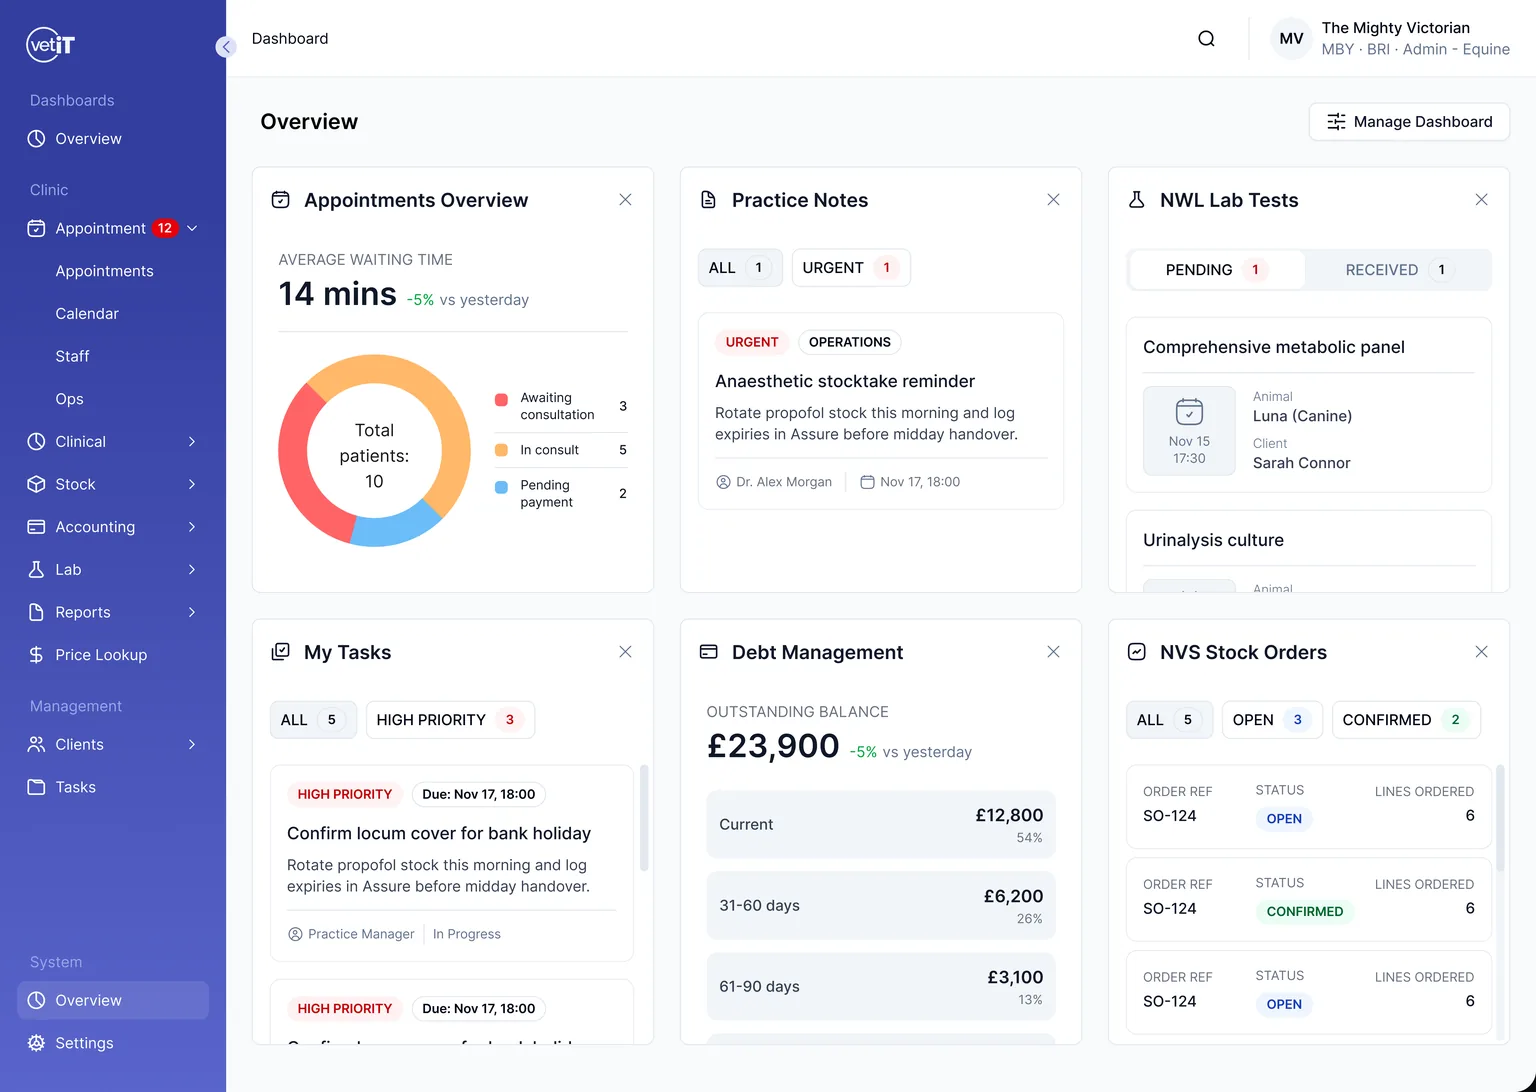
Task: Filter Practice Notes by URGENT
Action: click(x=851, y=268)
